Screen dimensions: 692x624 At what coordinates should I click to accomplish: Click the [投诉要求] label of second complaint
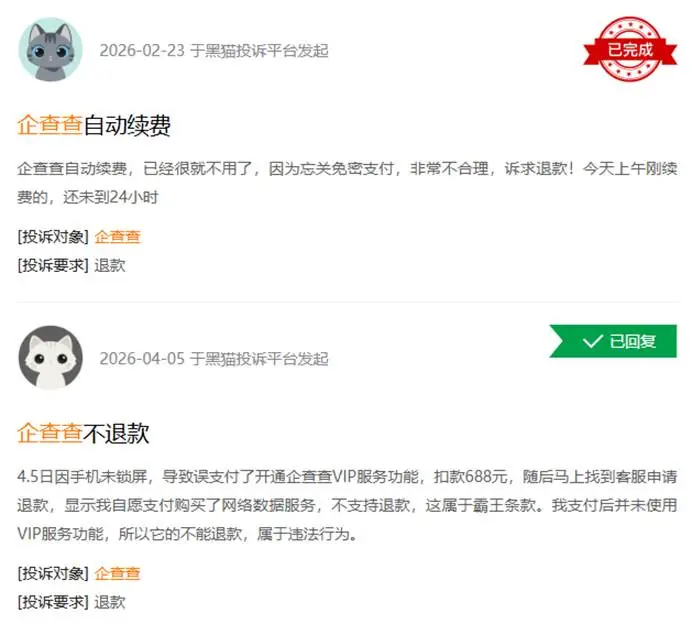coord(53,602)
